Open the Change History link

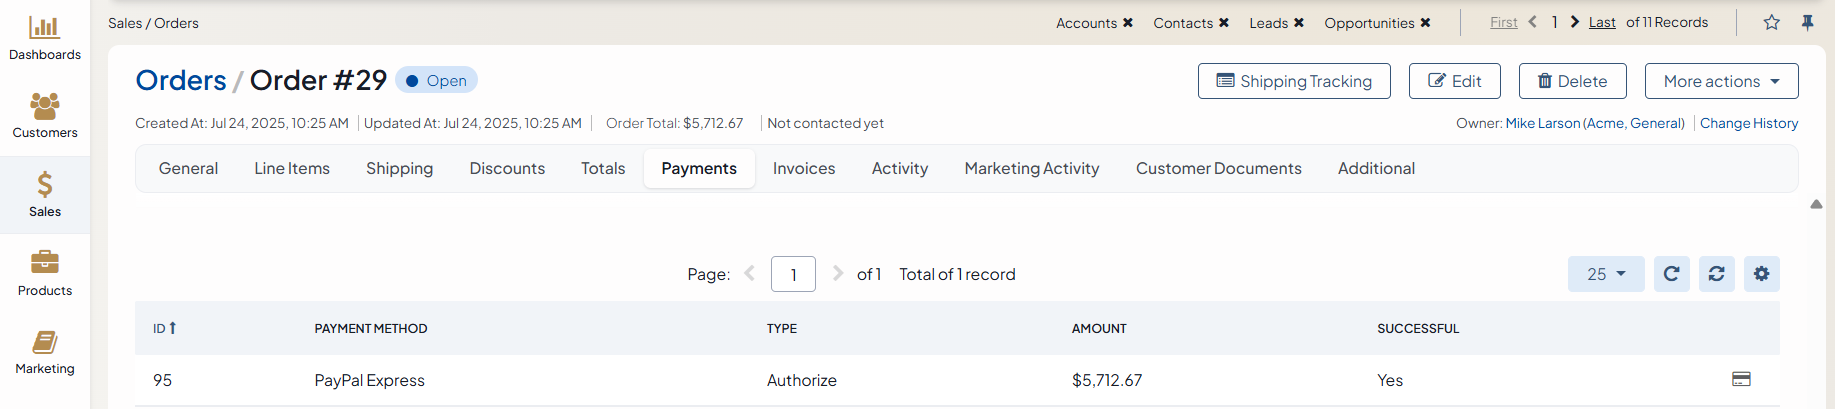1748,123
